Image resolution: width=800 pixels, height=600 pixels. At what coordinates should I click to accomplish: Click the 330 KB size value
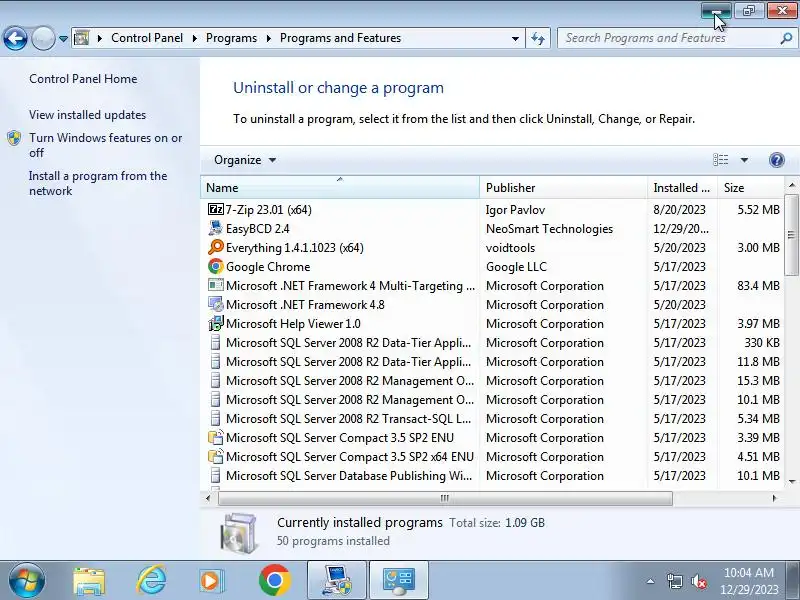(x=762, y=342)
